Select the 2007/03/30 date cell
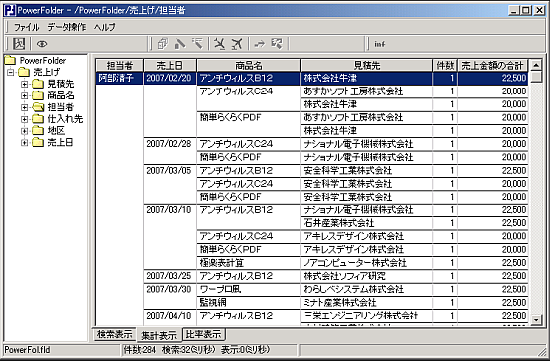Screen dimensions: 550x361 tap(170, 289)
